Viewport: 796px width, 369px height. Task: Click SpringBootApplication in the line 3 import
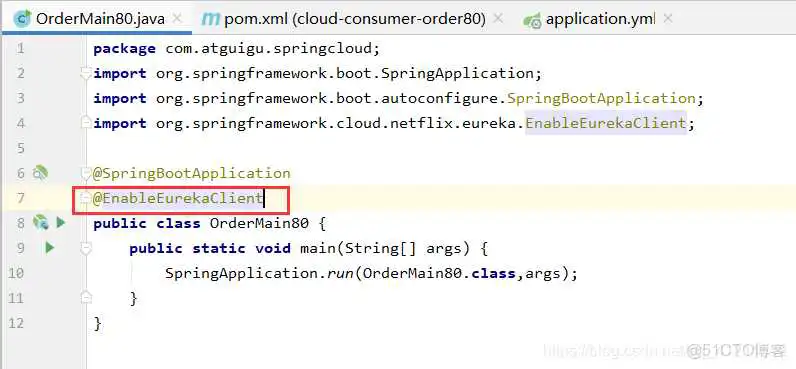click(602, 98)
